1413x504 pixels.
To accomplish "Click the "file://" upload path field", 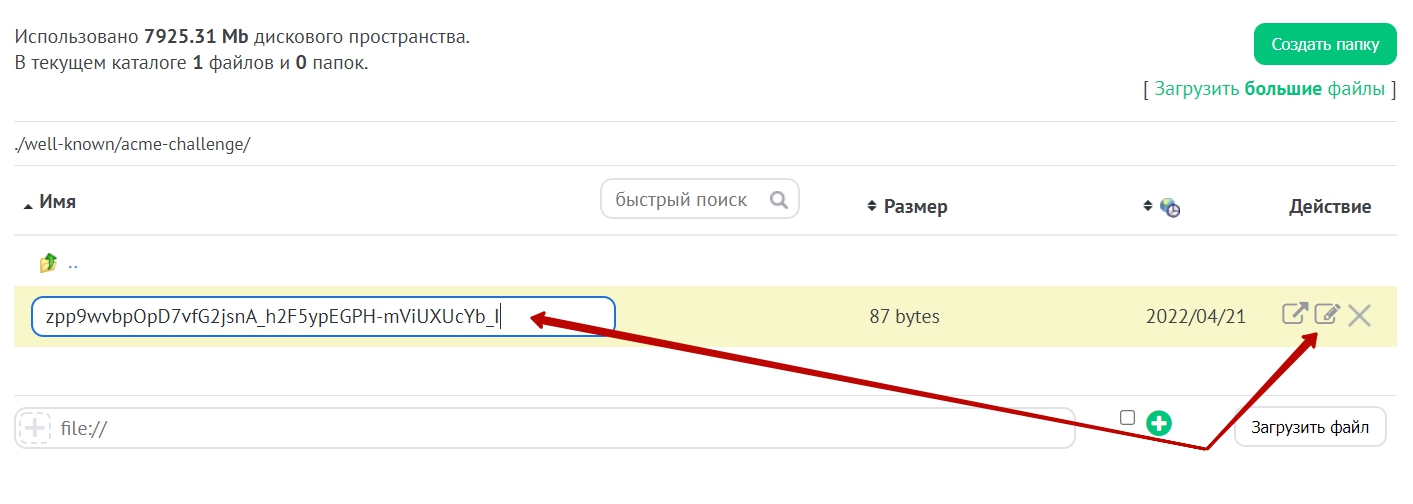I will click(x=560, y=428).
